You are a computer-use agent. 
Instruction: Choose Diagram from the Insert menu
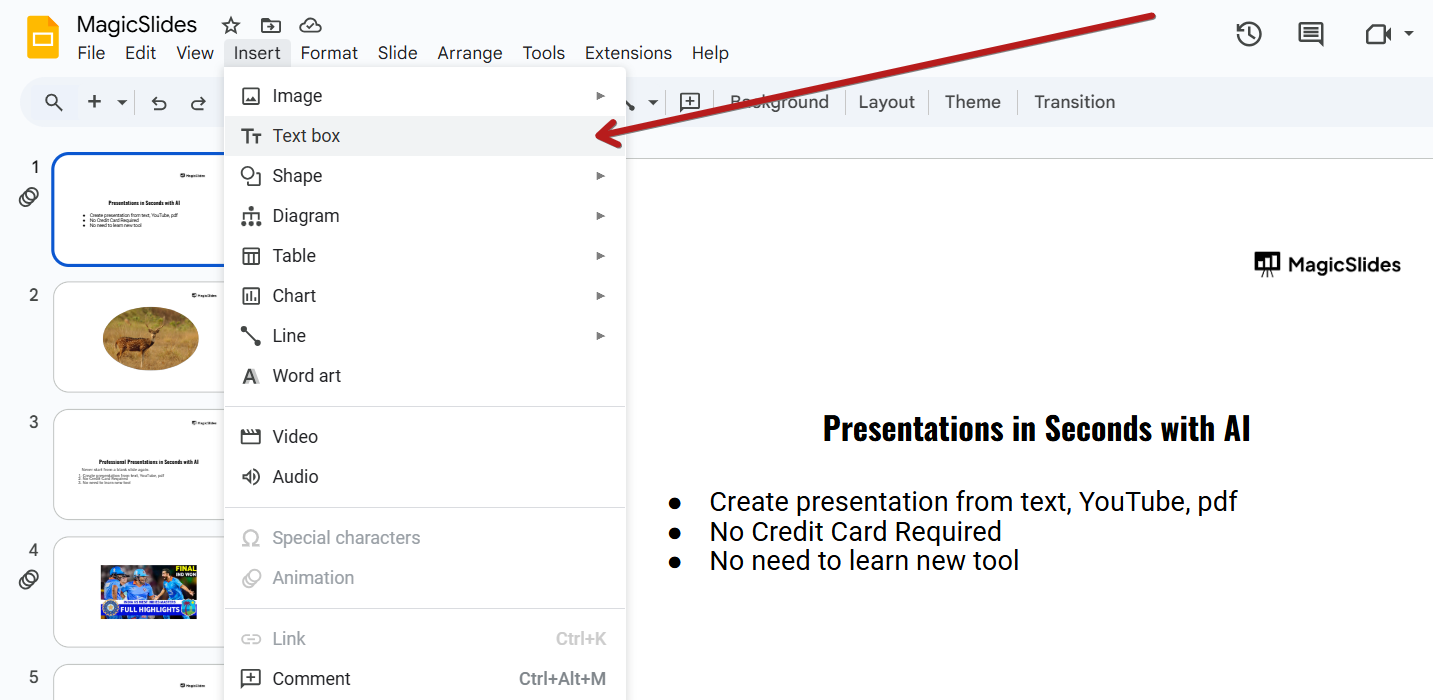coord(425,216)
